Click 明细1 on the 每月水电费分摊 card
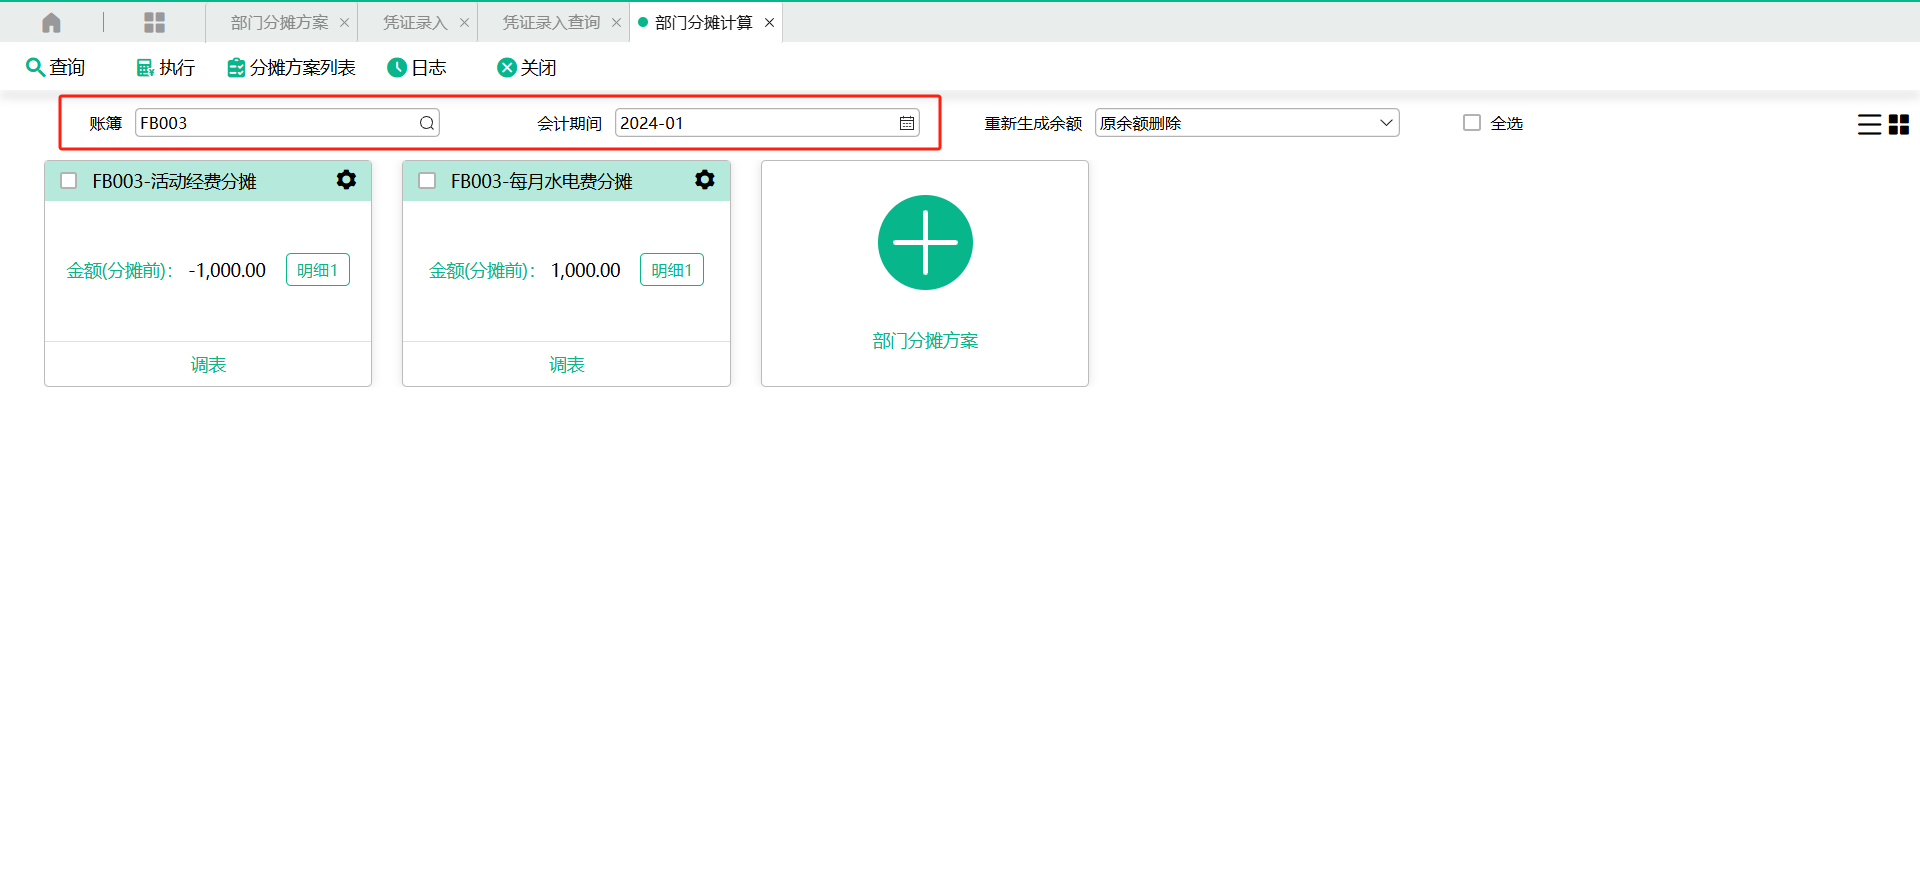This screenshot has width=1920, height=895. pyautogui.click(x=672, y=270)
